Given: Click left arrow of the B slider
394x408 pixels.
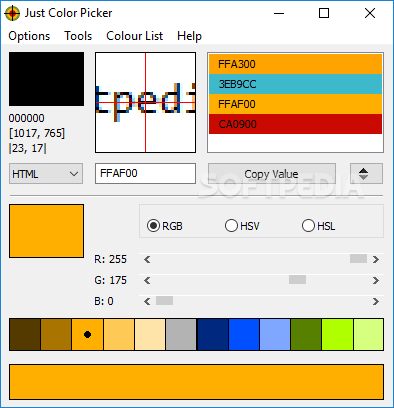Looking at the screenshot, I should [x=147, y=301].
